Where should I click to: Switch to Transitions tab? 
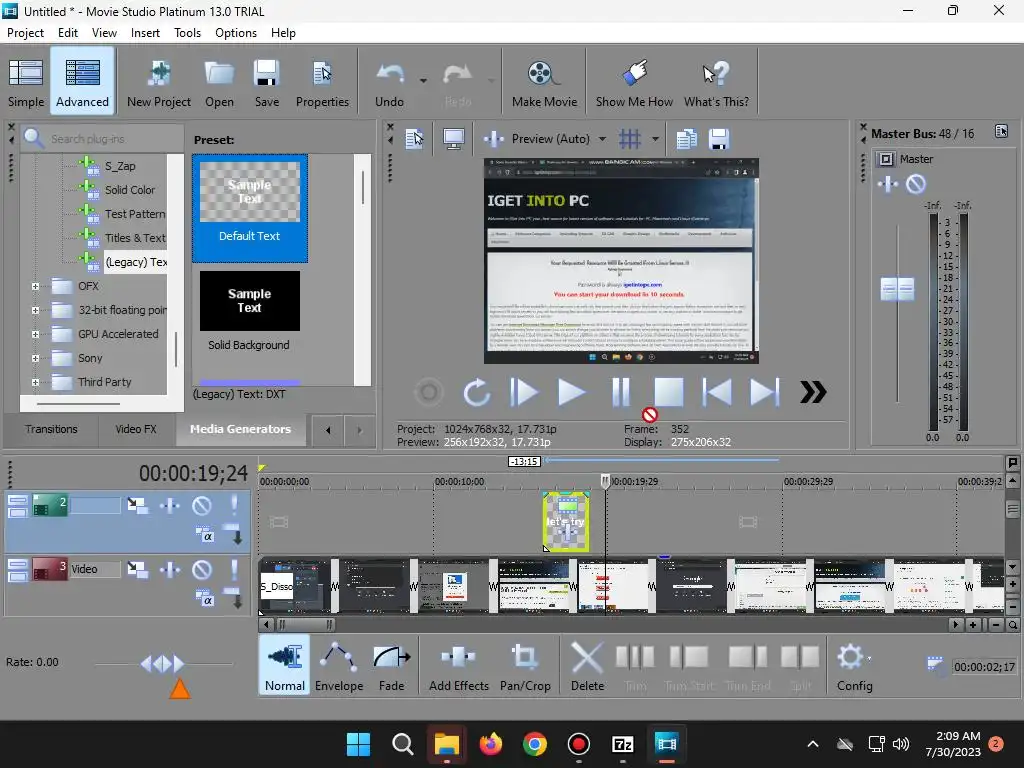(x=52, y=429)
